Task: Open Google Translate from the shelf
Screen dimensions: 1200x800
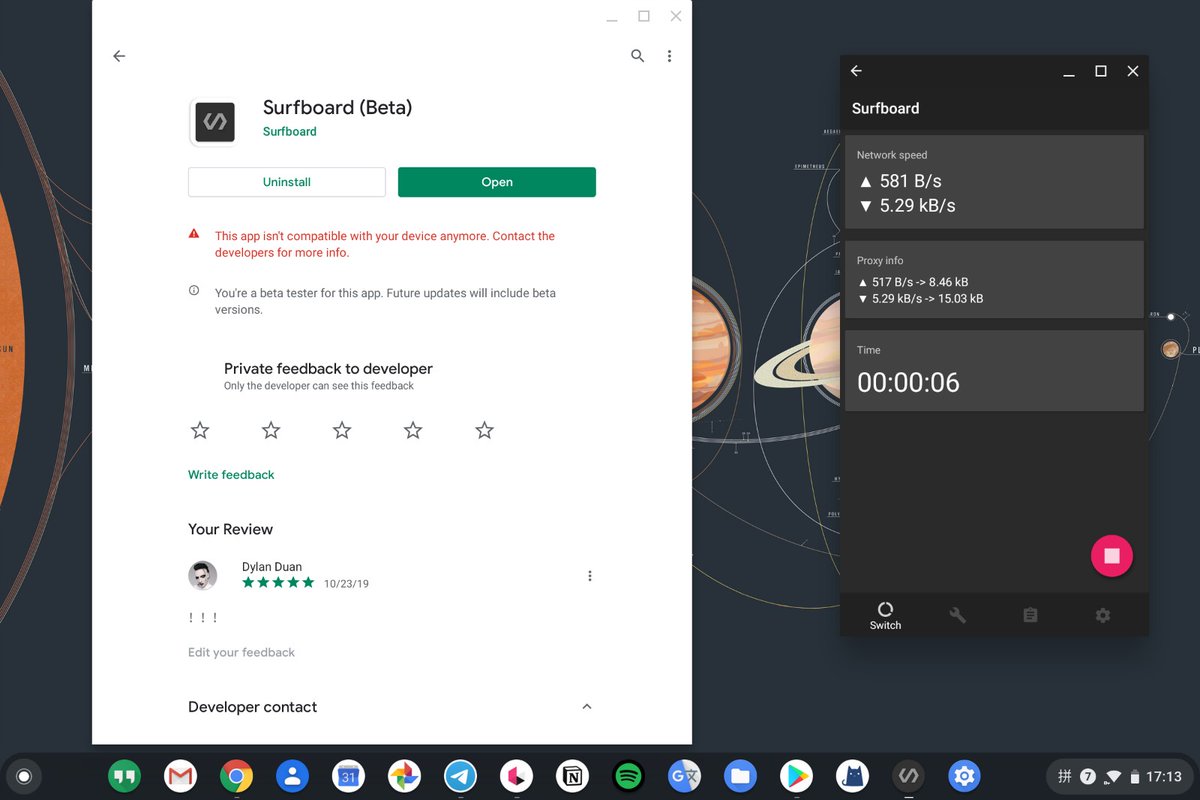Action: pos(684,776)
